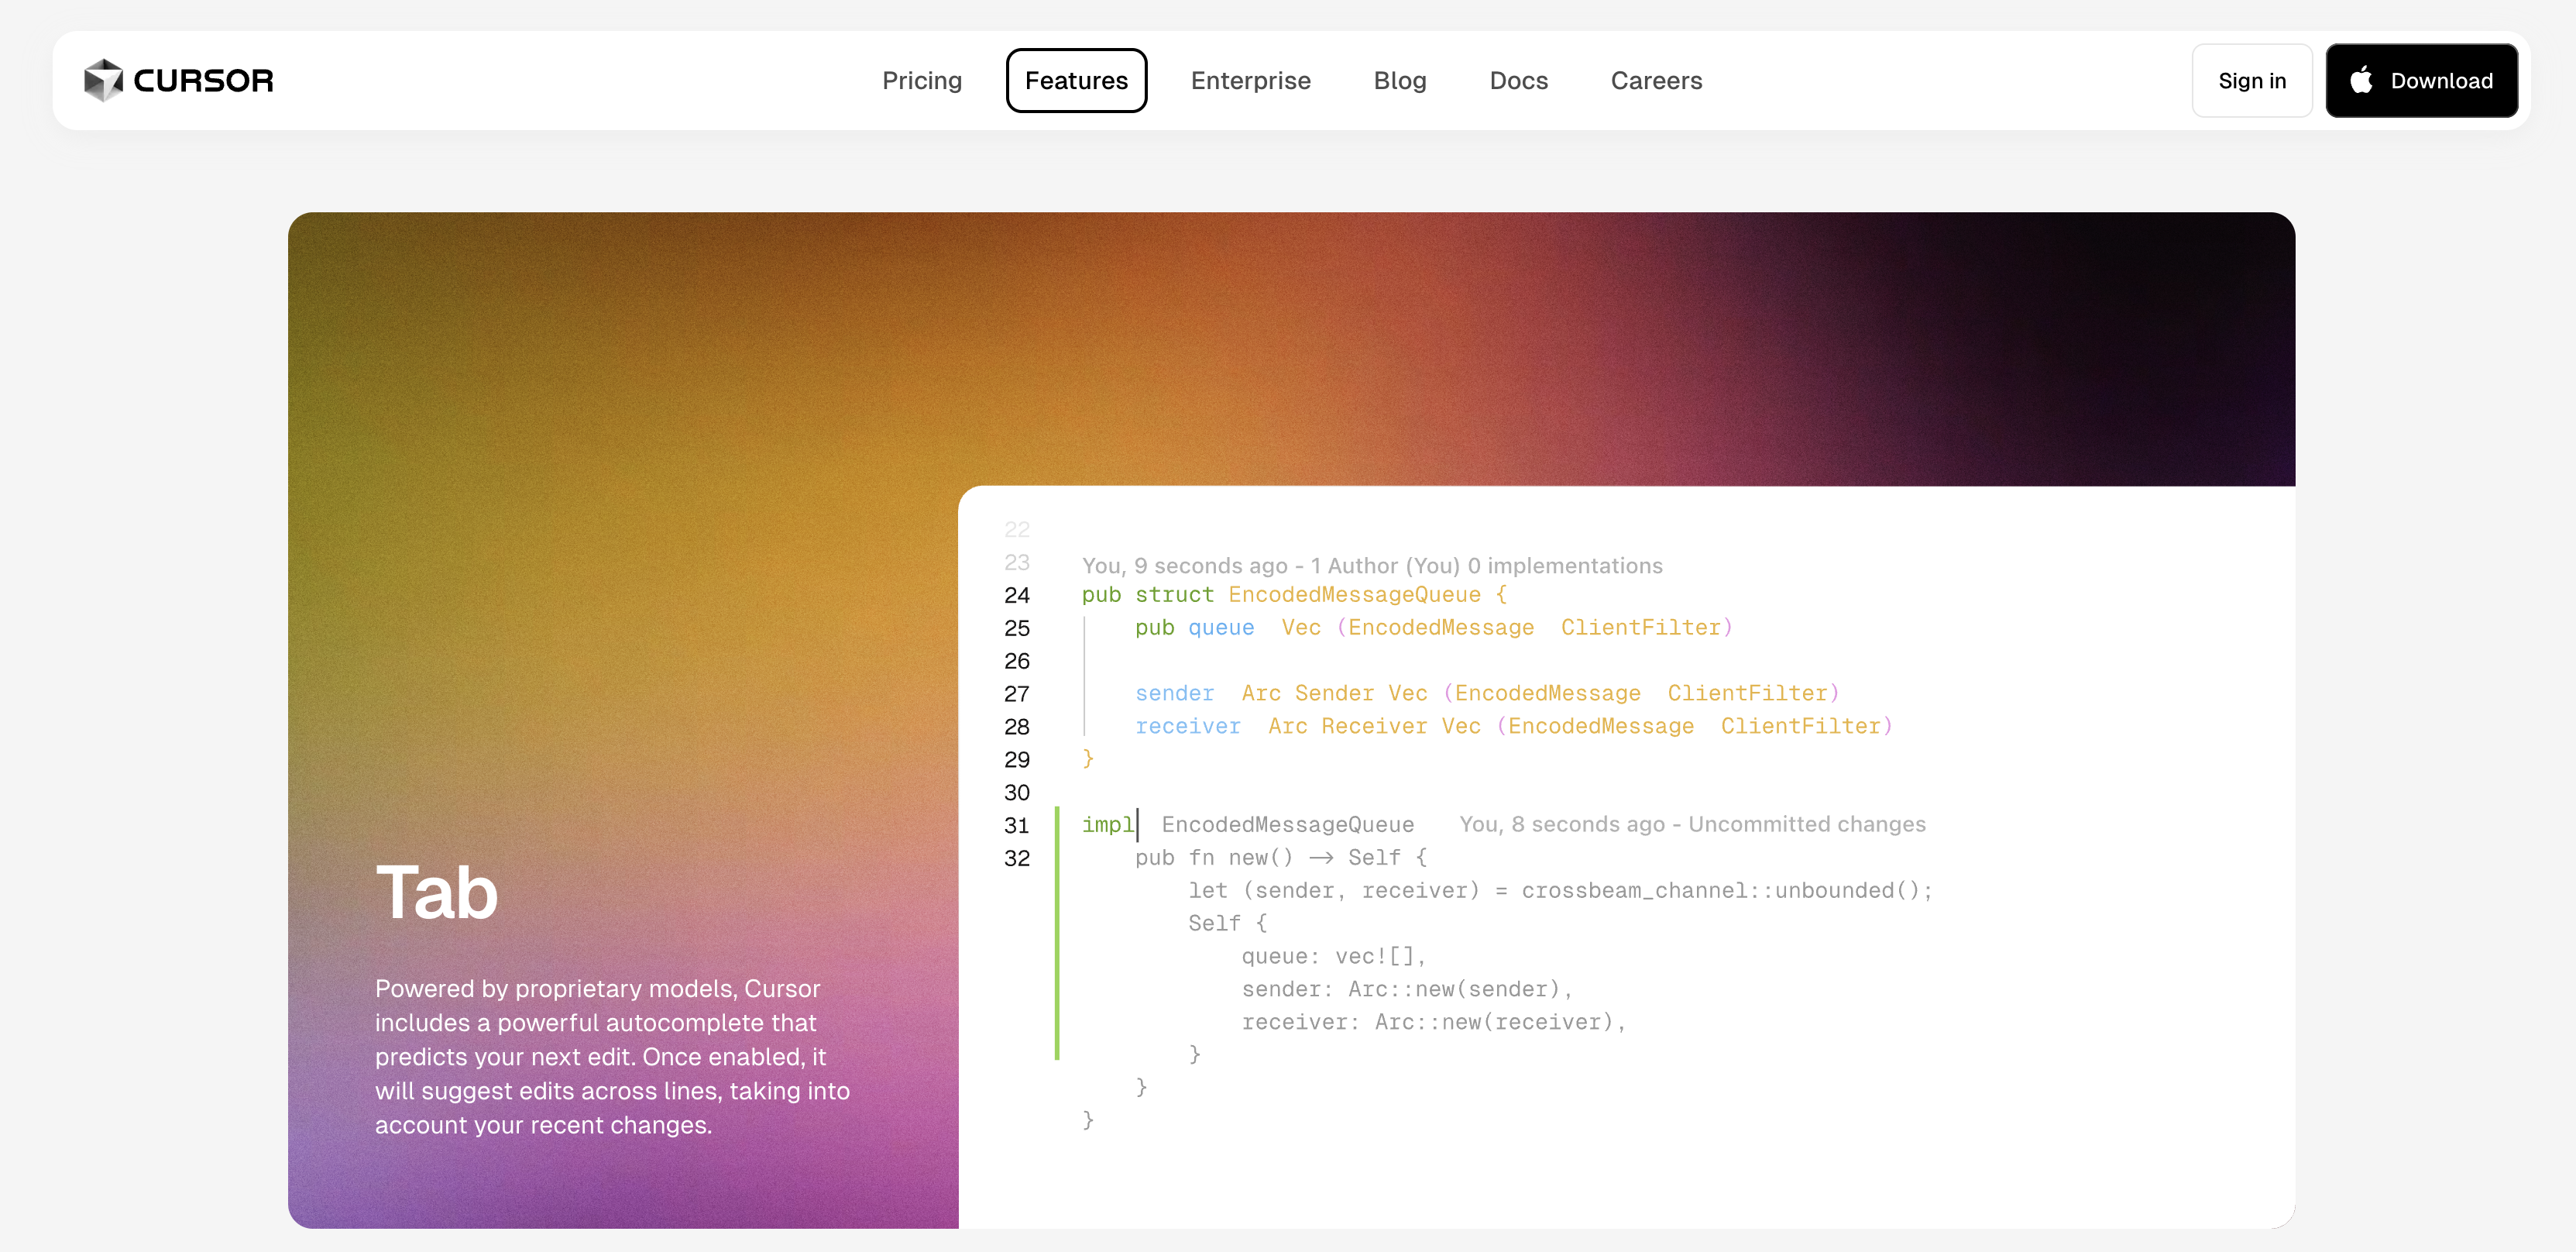This screenshot has width=2576, height=1252.
Task: Click the Sign in button
Action: pyautogui.click(x=2251, y=80)
